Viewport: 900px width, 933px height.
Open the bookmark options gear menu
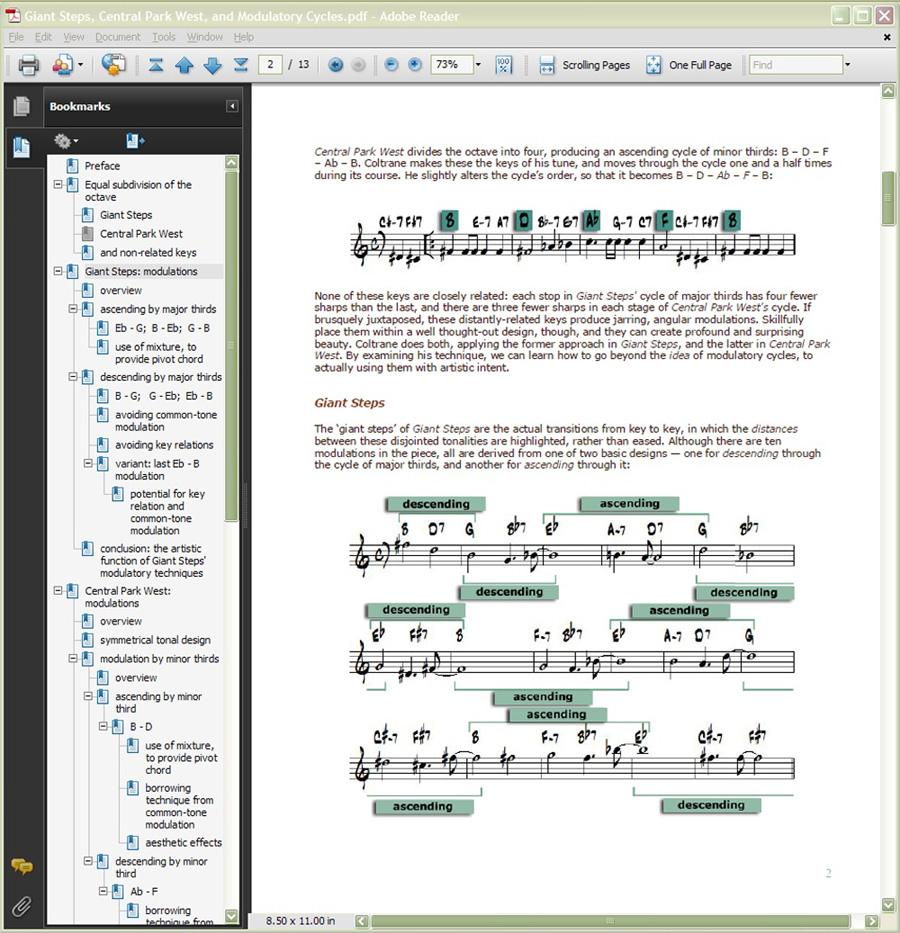click(62, 141)
